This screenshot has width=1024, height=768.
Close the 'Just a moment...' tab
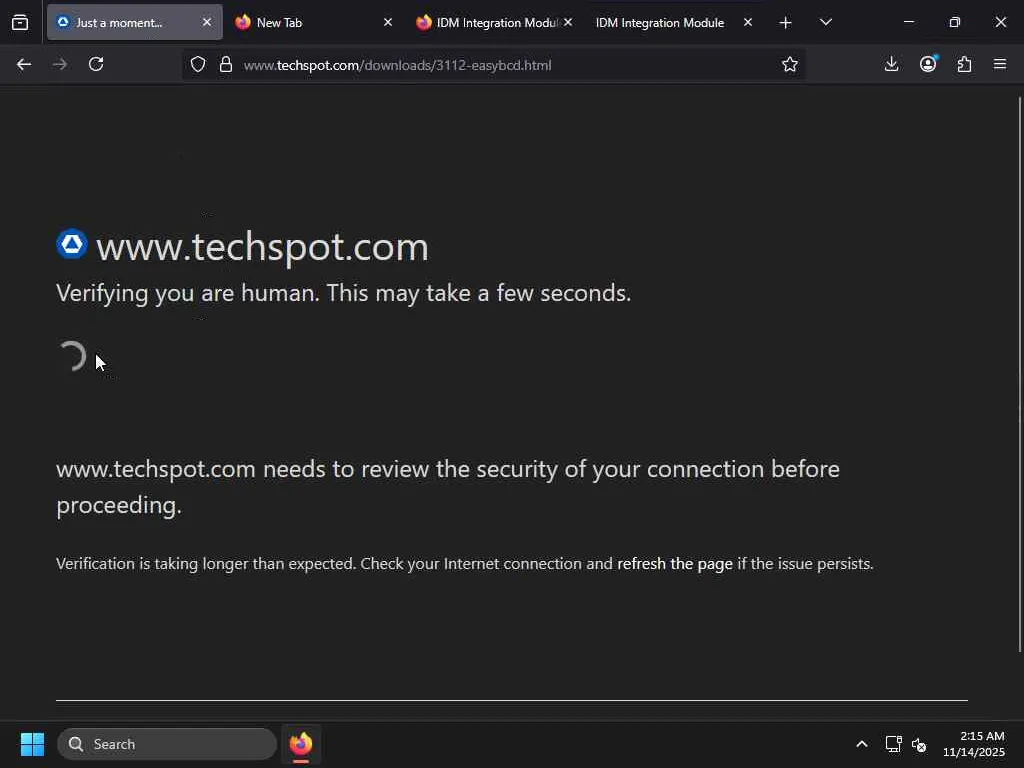pyautogui.click(x=207, y=22)
